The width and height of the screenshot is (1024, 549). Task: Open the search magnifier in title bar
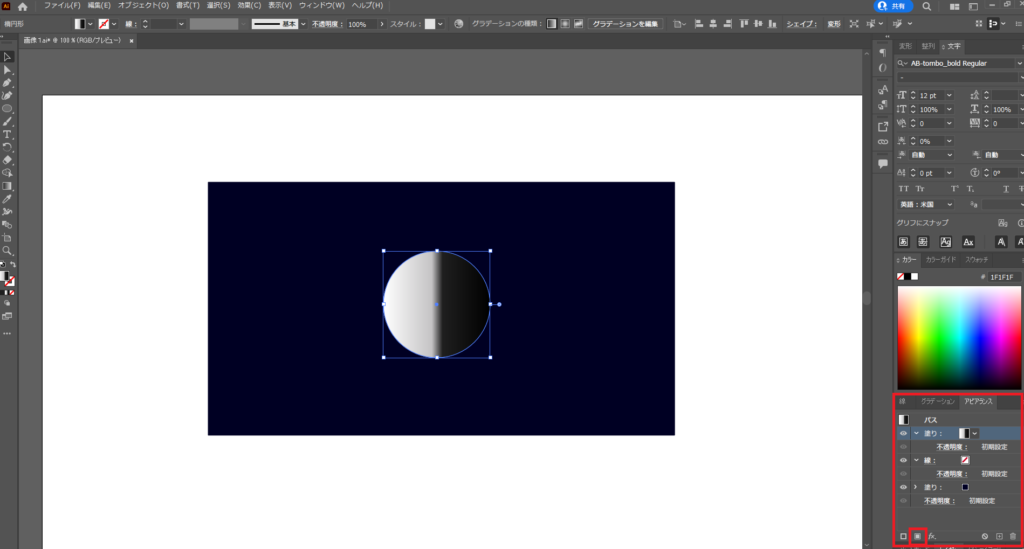coord(927,7)
